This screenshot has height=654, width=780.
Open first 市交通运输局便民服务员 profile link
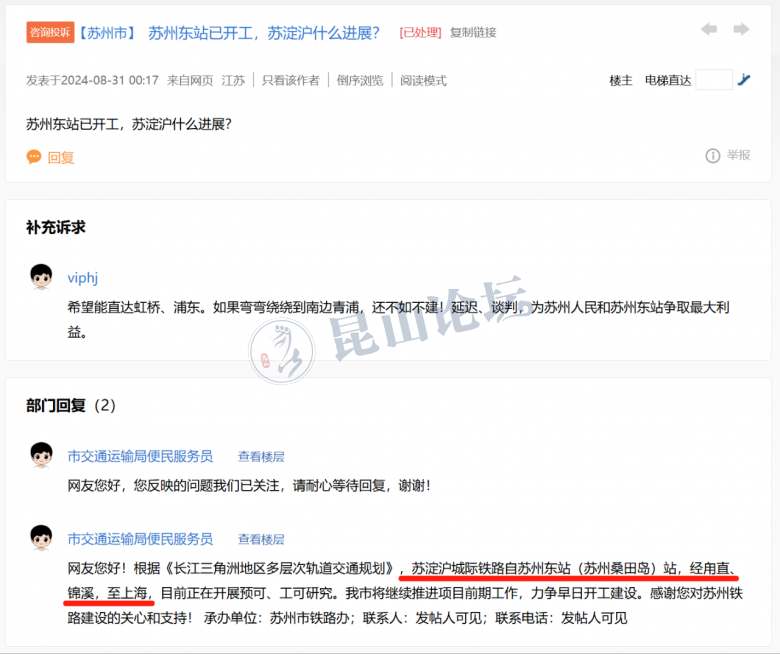(x=140, y=456)
